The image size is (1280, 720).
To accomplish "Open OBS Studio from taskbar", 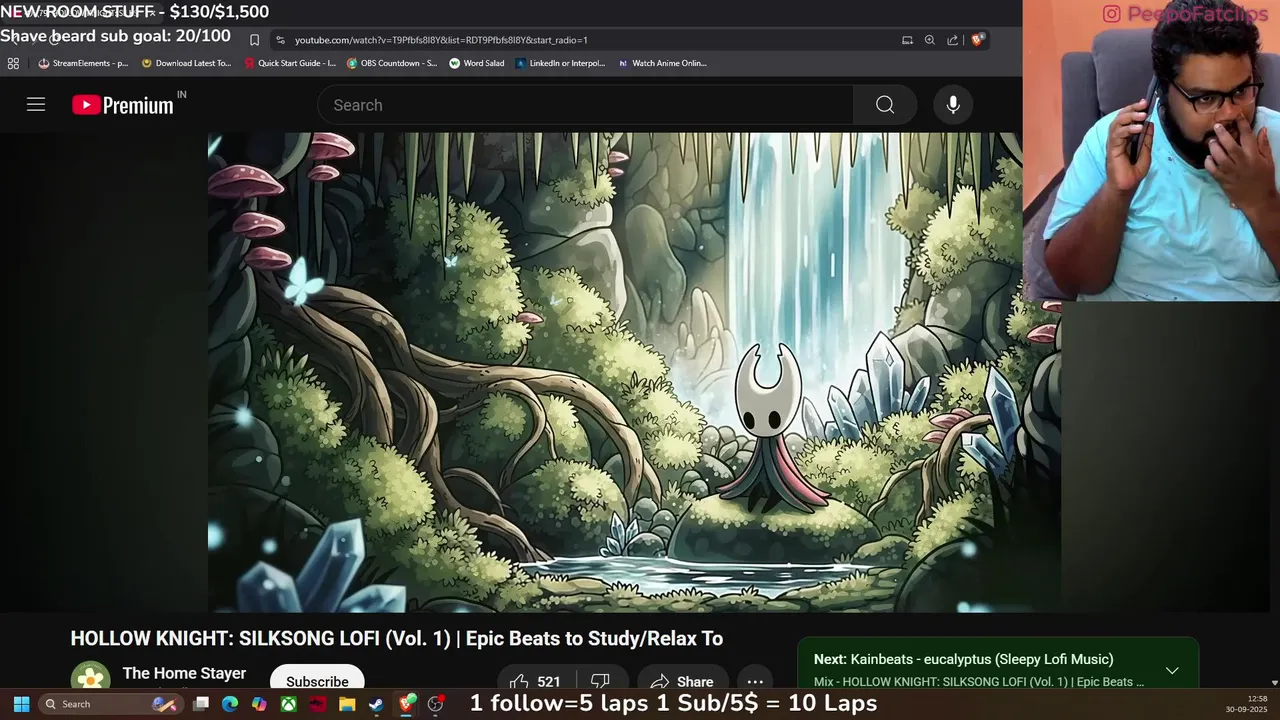I will [435, 704].
